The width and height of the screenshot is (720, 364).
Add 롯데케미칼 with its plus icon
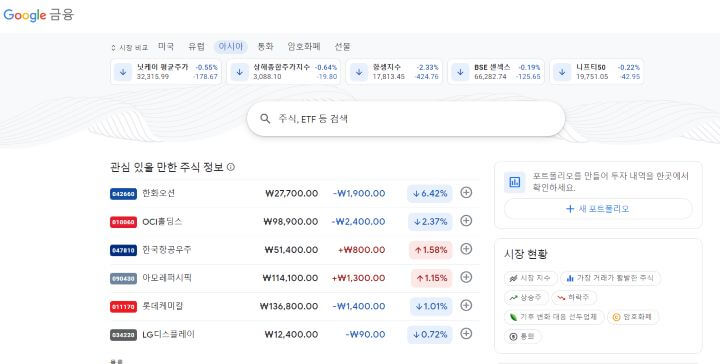(x=466, y=305)
